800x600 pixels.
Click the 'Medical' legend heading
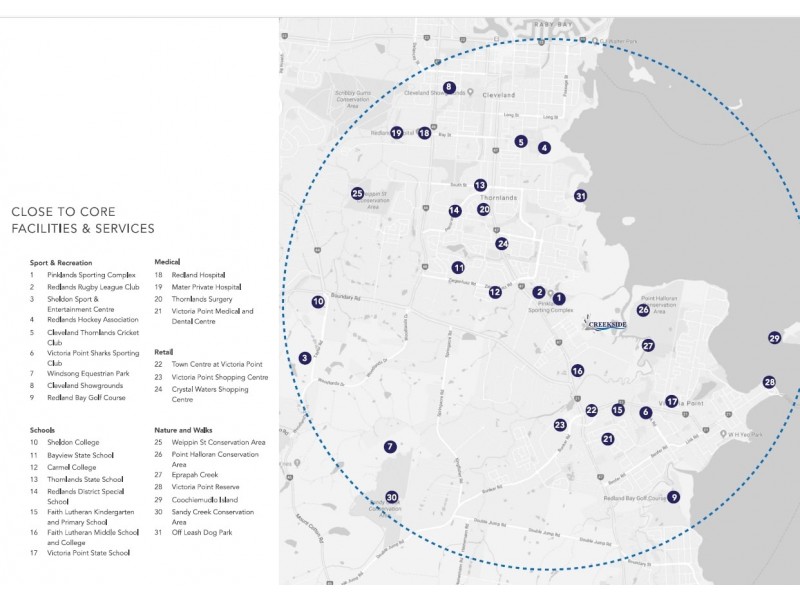tap(167, 262)
